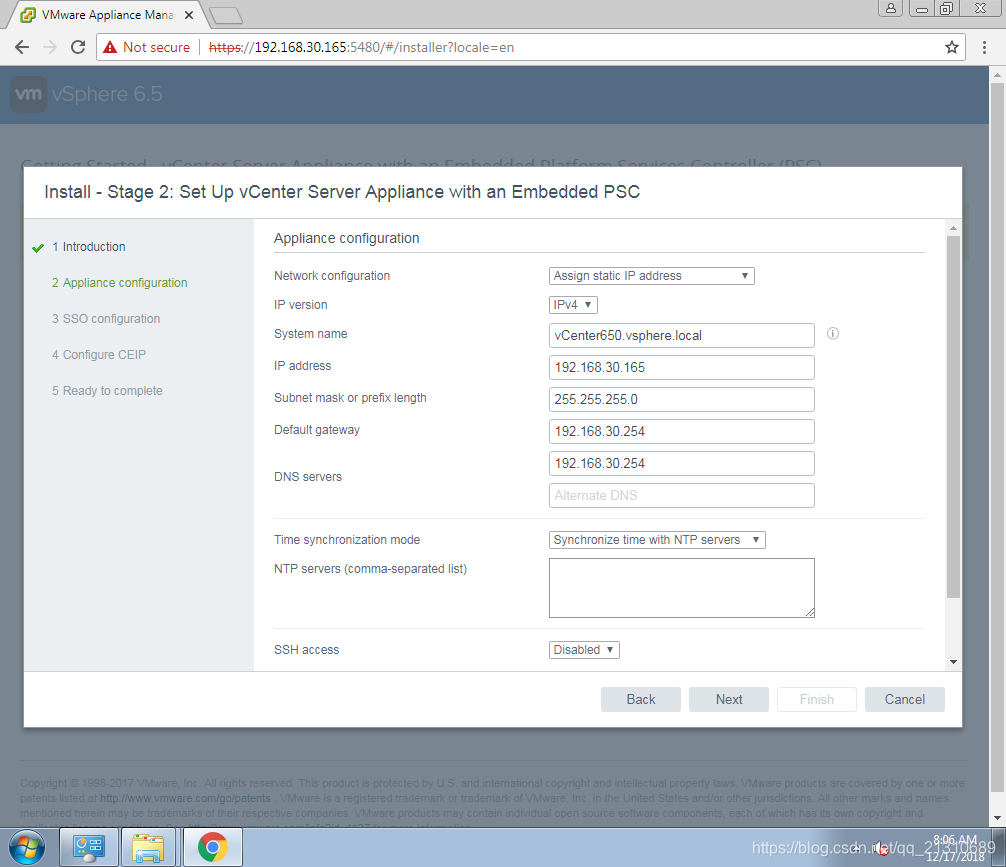Click the IP address field
This screenshot has width=1006, height=867.
(681, 368)
